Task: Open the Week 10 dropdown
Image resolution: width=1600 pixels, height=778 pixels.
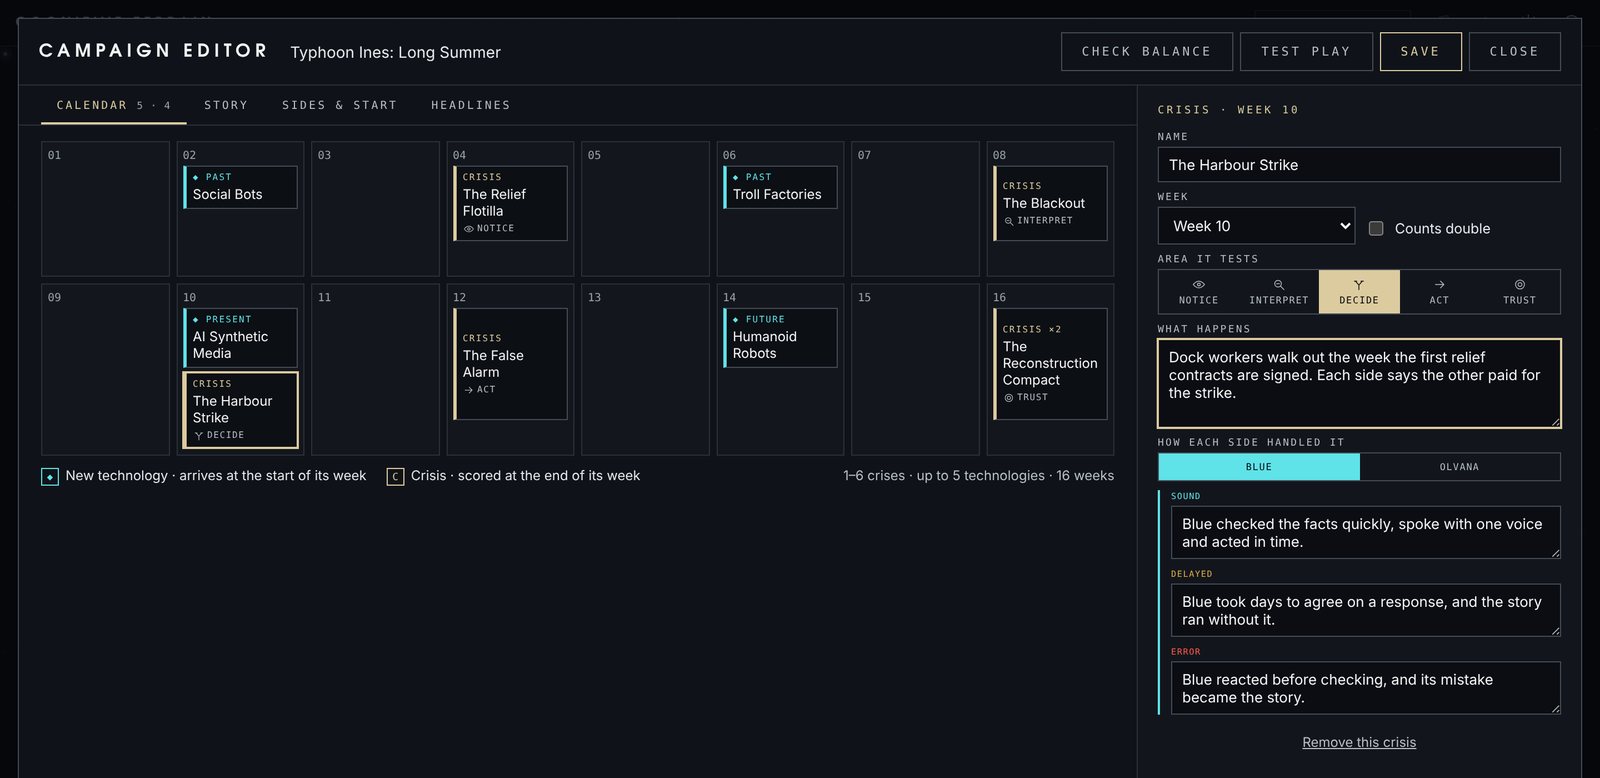Action: tap(1256, 226)
